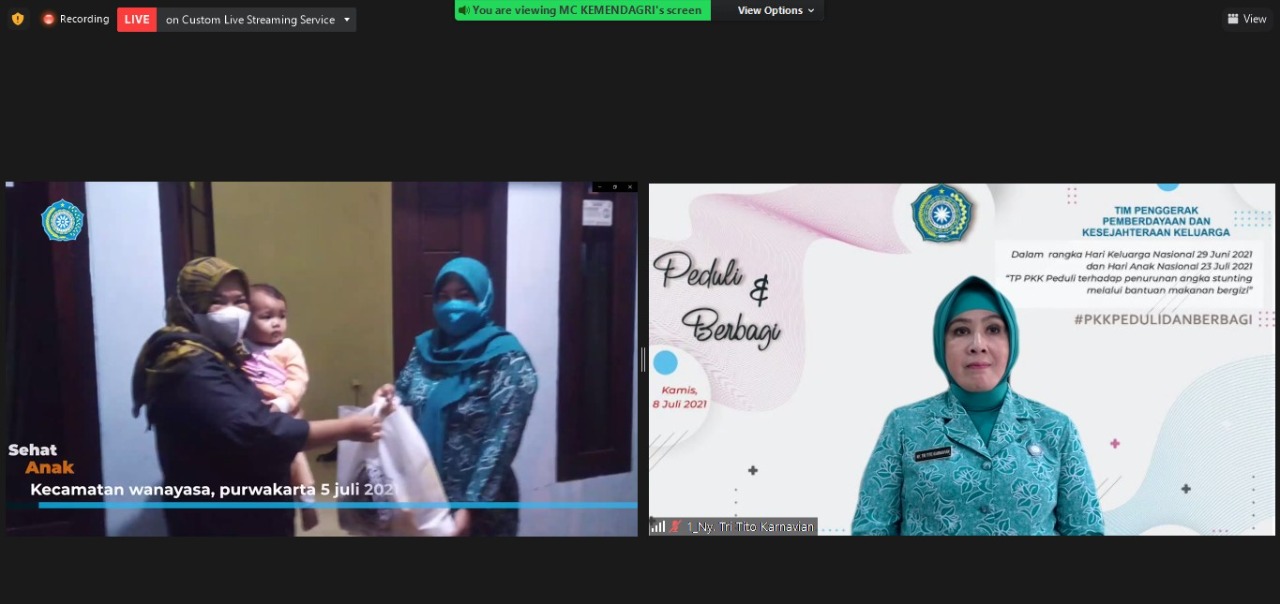Click the on Custom Live Streaming Service label
Screen dimensions: 1280x604
250,19
